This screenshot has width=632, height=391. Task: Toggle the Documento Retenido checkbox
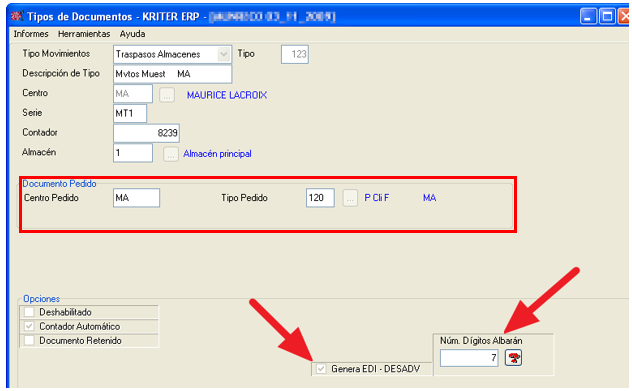[x=29, y=341]
